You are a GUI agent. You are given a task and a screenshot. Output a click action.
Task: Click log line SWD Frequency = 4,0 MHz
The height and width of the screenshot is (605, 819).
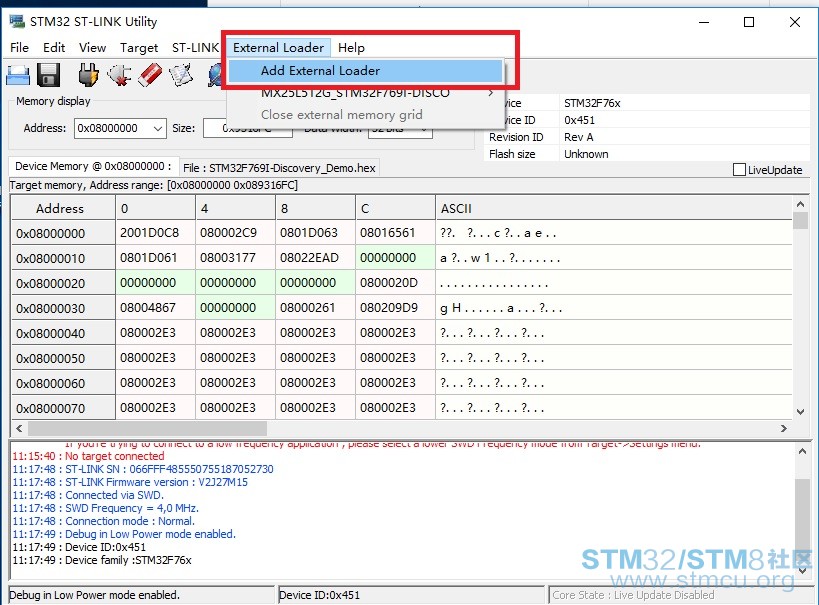(x=106, y=508)
